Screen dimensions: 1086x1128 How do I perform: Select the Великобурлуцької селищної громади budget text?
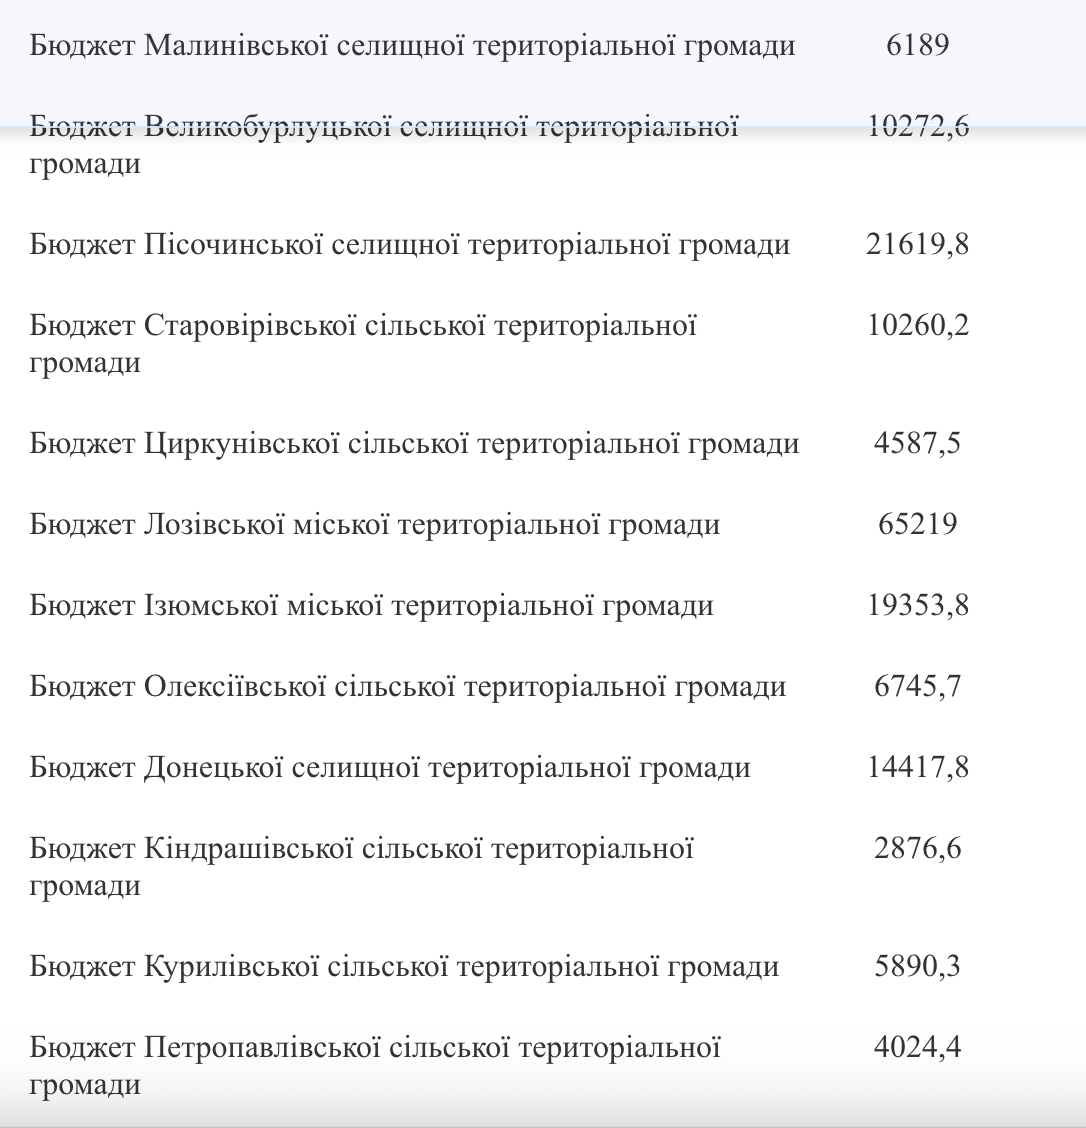click(384, 145)
